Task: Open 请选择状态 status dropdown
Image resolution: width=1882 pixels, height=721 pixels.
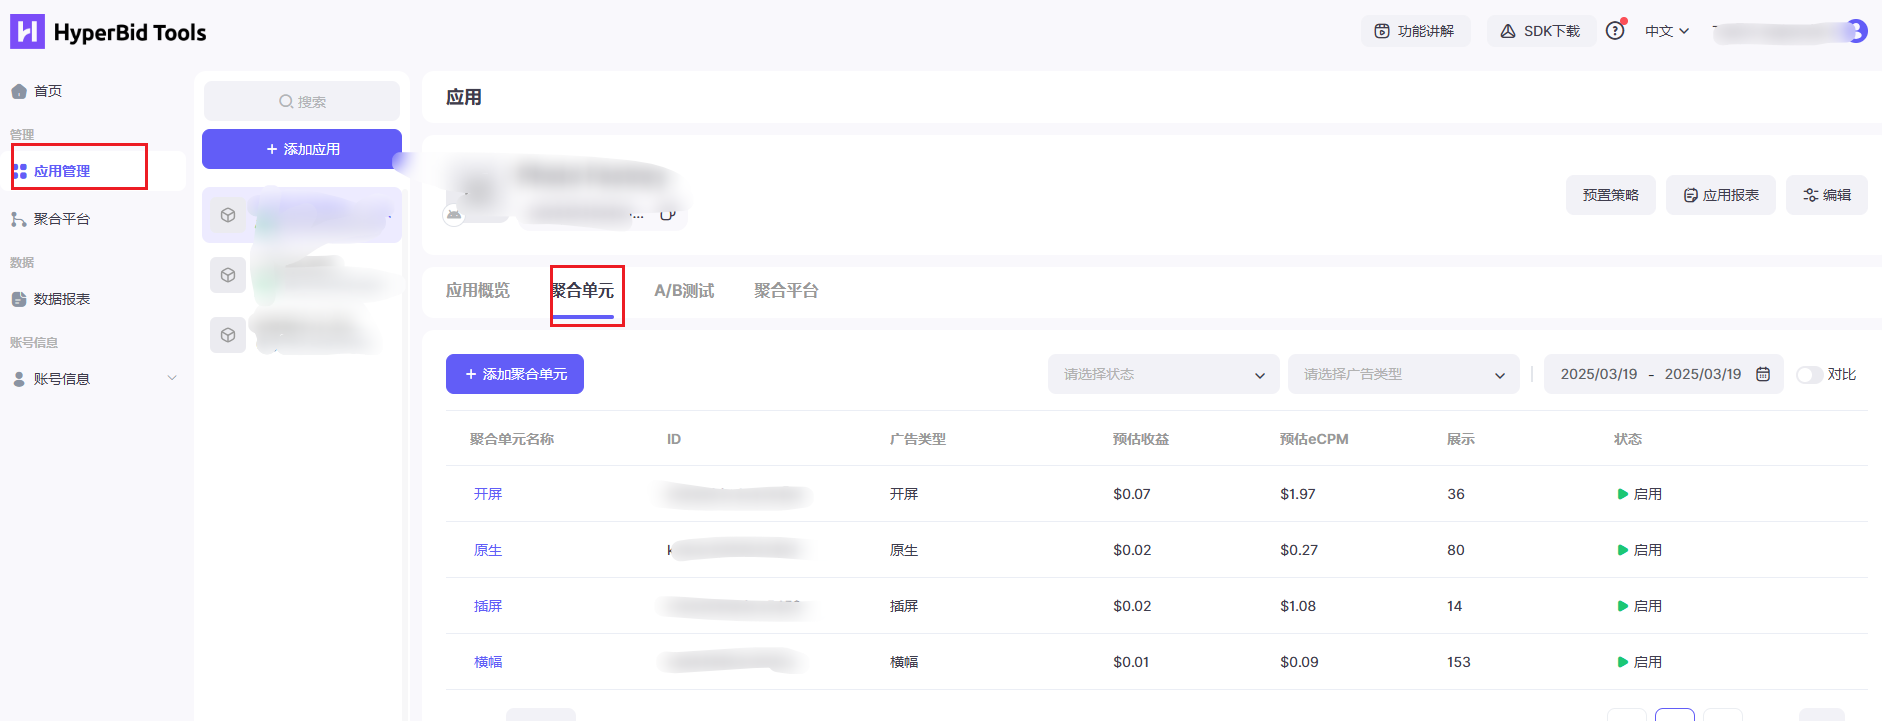Action: 1164,374
